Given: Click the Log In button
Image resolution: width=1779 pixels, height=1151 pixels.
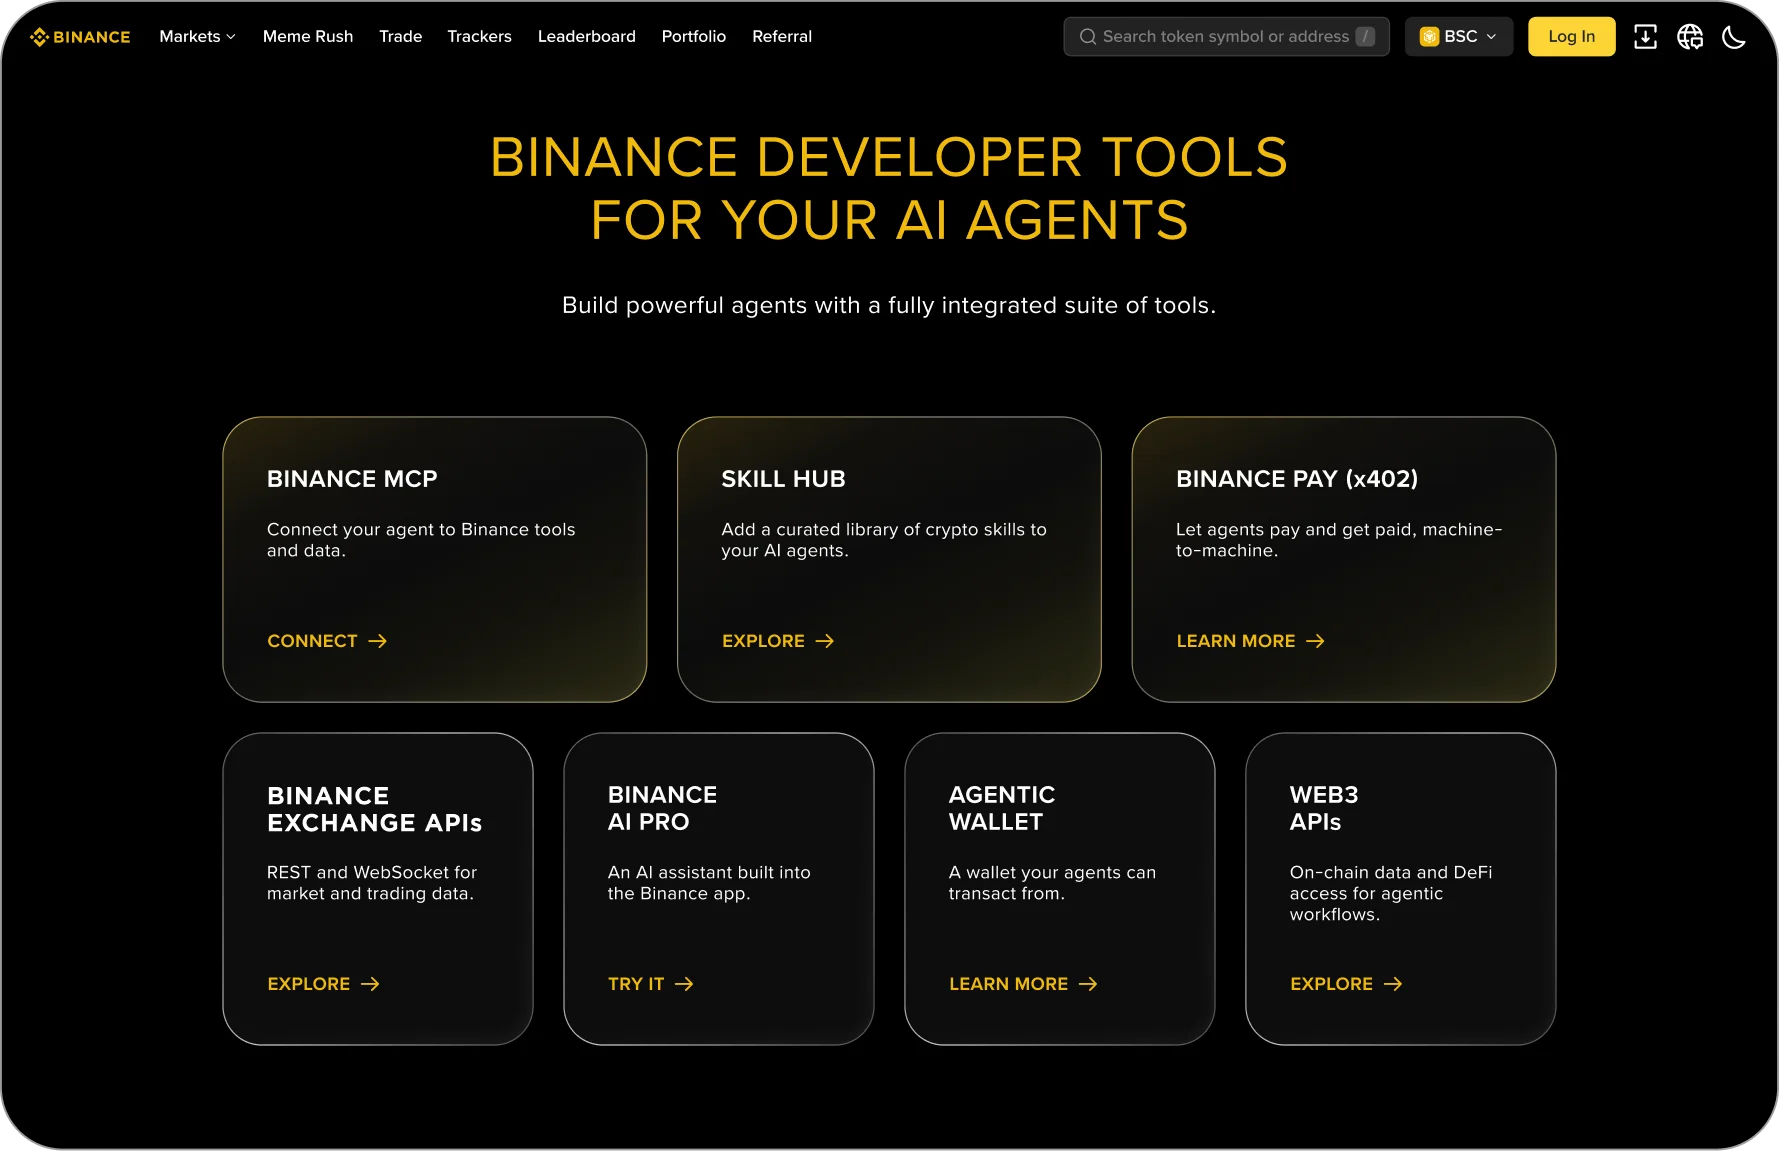Looking at the screenshot, I should (x=1571, y=37).
